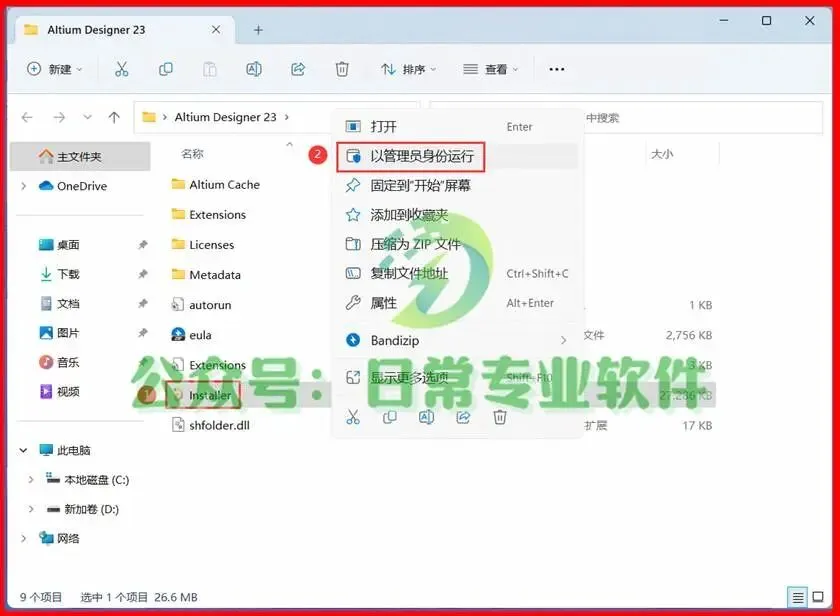The image size is (840, 616).
Task: Collapse 此电脑 tree node
Action: pyautogui.click(x=23, y=450)
